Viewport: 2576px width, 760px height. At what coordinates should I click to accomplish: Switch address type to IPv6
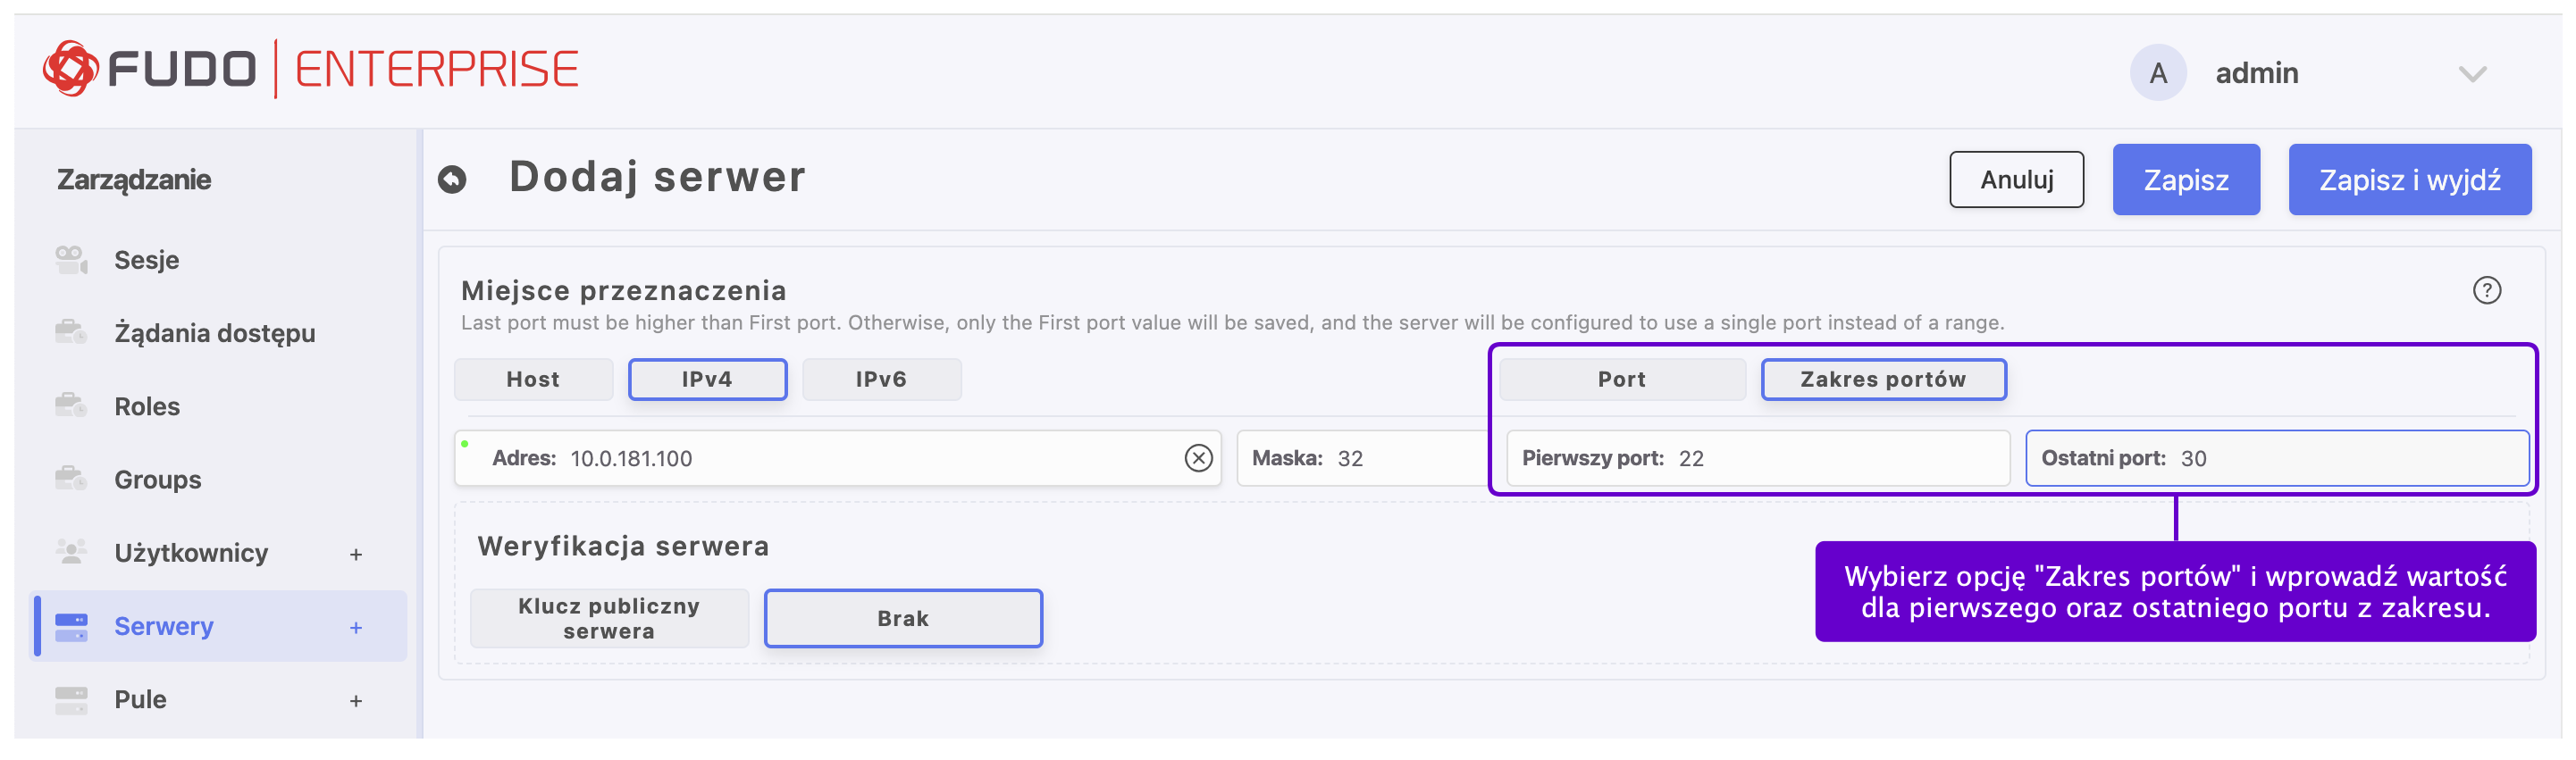coord(881,380)
